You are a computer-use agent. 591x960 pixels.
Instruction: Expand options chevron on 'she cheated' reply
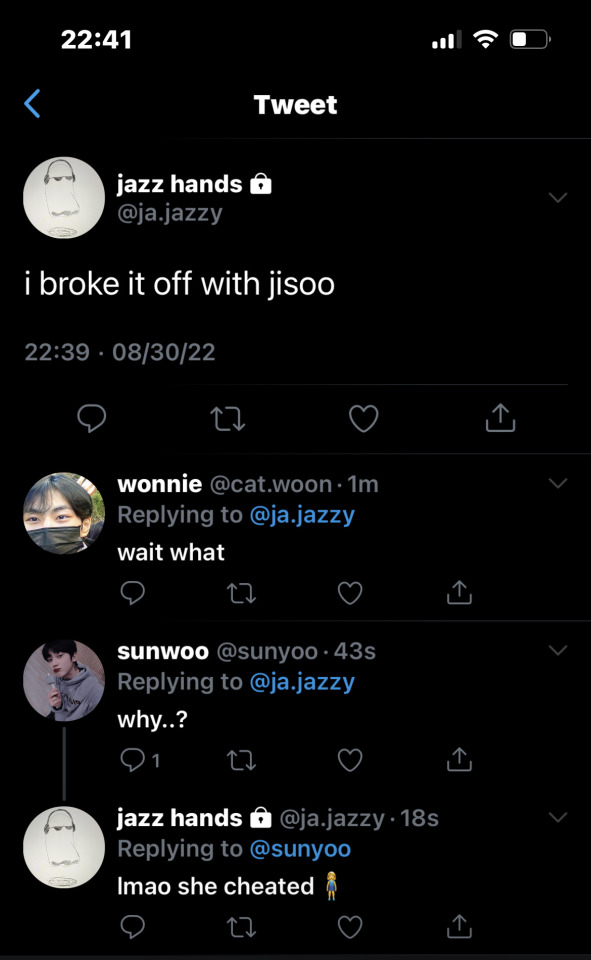(x=558, y=817)
